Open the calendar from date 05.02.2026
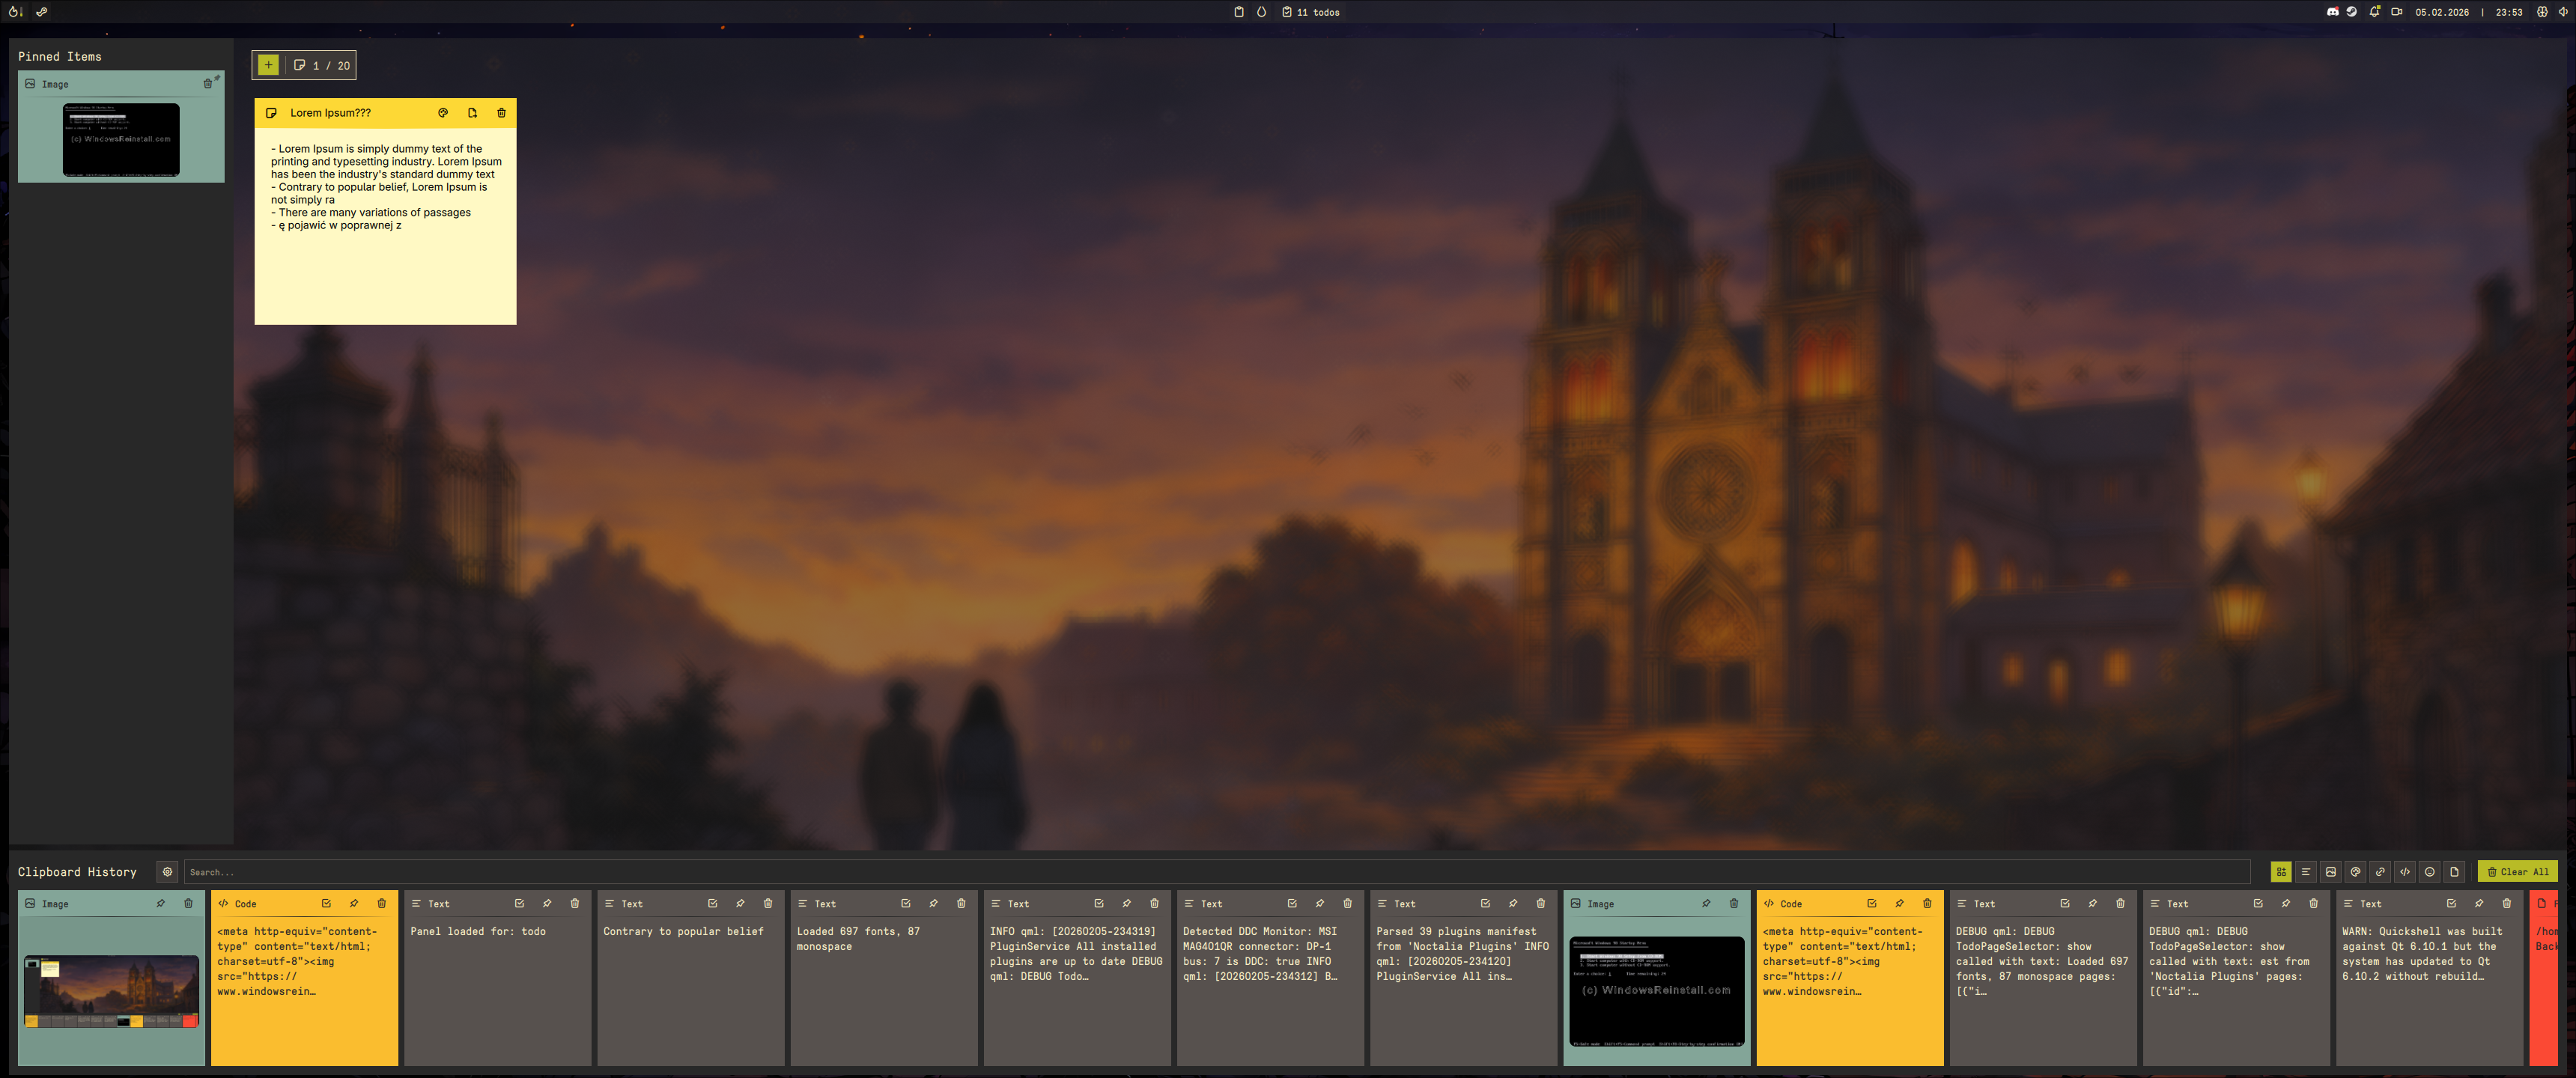2576x1078 pixels. point(2441,12)
